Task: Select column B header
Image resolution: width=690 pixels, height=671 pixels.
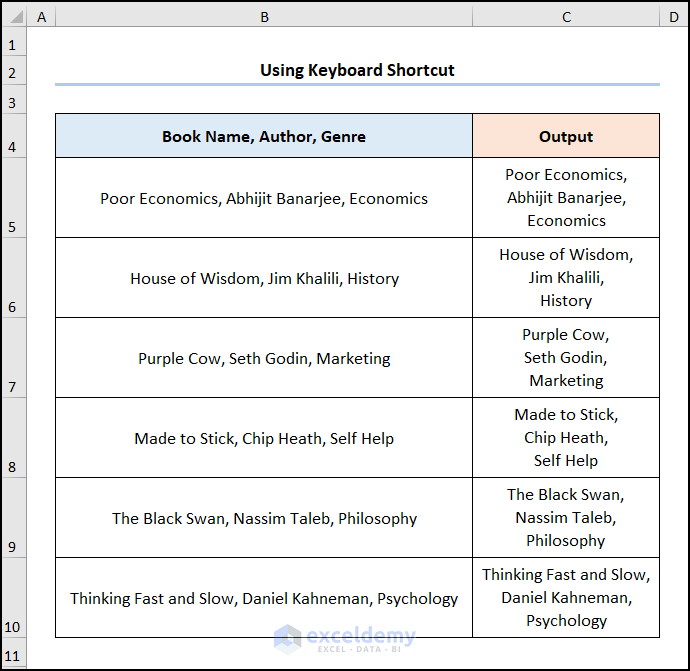Action: tap(264, 17)
